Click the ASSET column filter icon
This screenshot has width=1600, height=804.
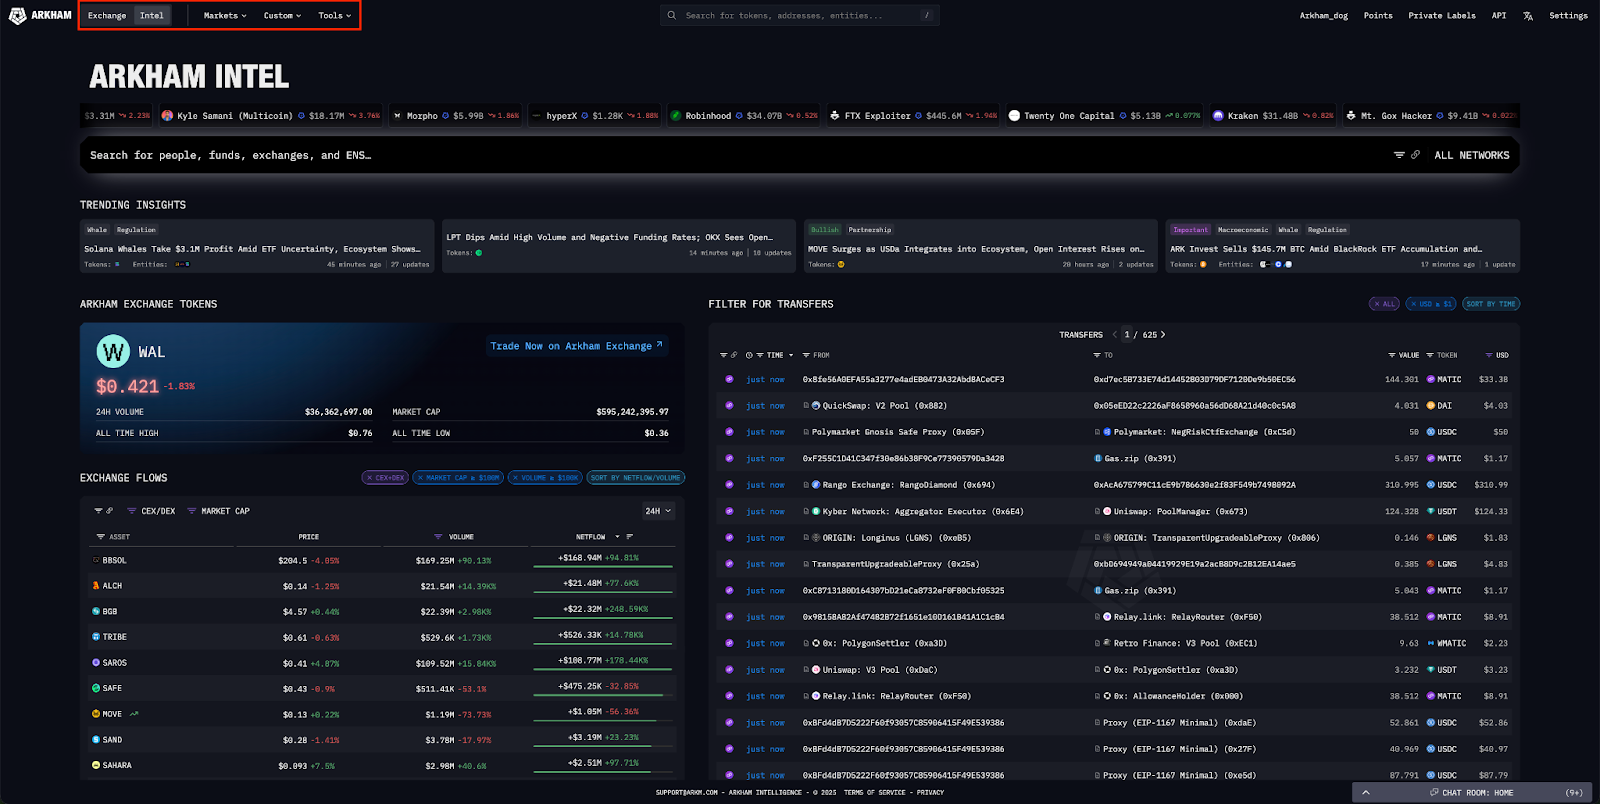tap(100, 537)
